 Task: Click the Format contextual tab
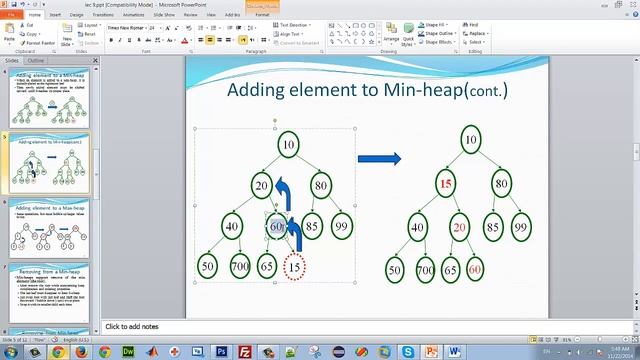click(262, 15)
